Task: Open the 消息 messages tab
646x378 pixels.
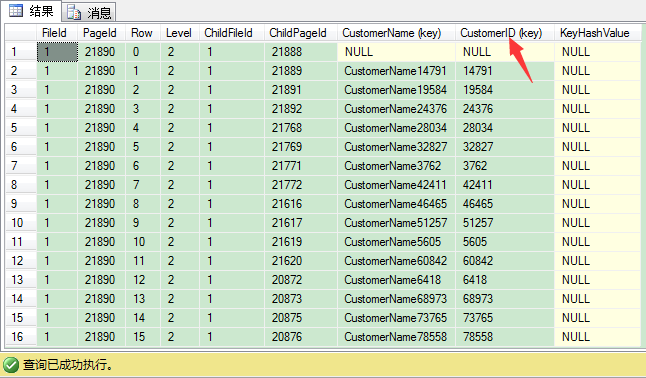Action: pyautogui.click(x=89, y=12)
